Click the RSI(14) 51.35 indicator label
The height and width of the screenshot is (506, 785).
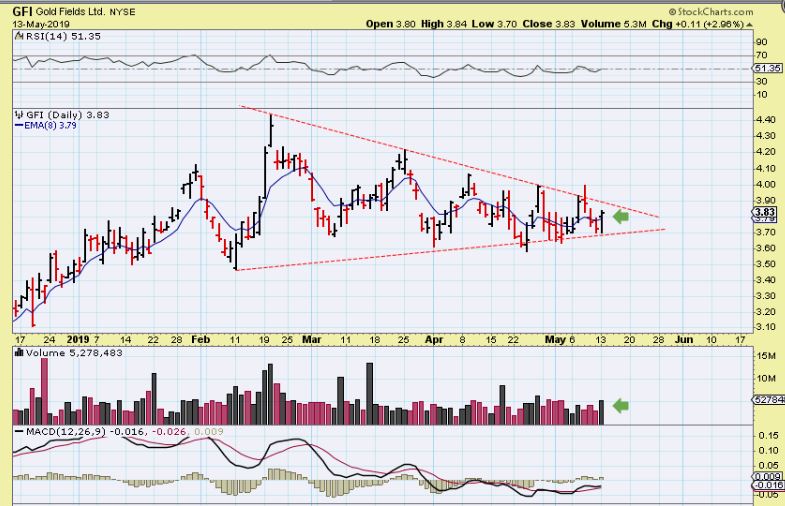click(63, 36)
